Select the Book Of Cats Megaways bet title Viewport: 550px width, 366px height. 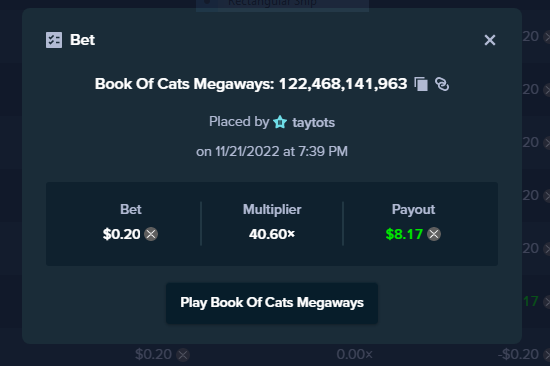[251, 84]
